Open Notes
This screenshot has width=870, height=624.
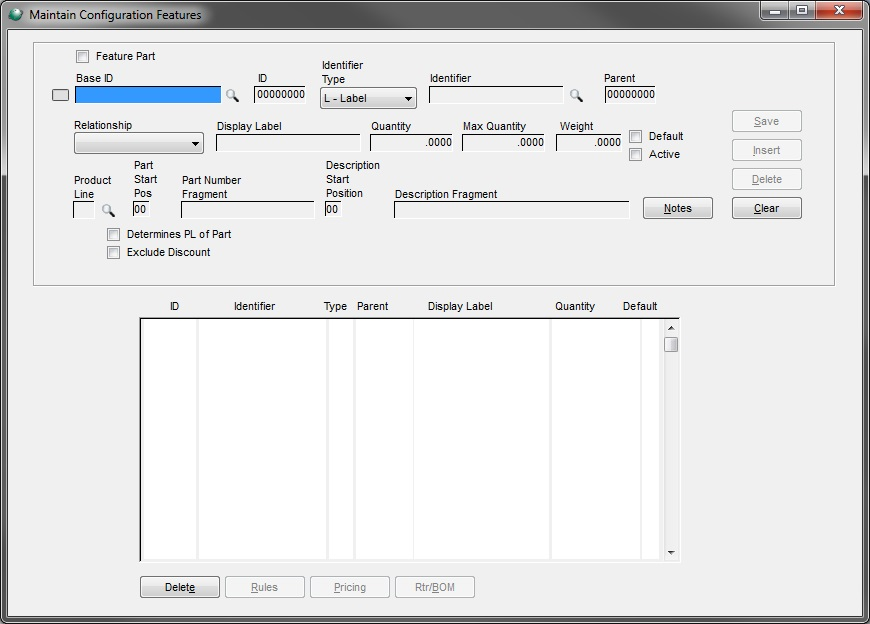click(x=677, y=208)
